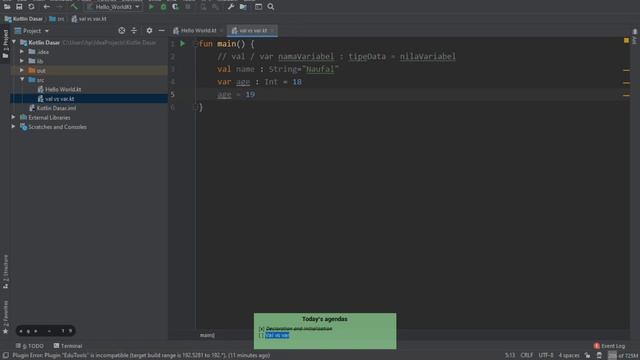The image size is (640, 360).
Task: Toggle tool window bars with corner icon
Action: pyautogui.click(x=6, y=356)
